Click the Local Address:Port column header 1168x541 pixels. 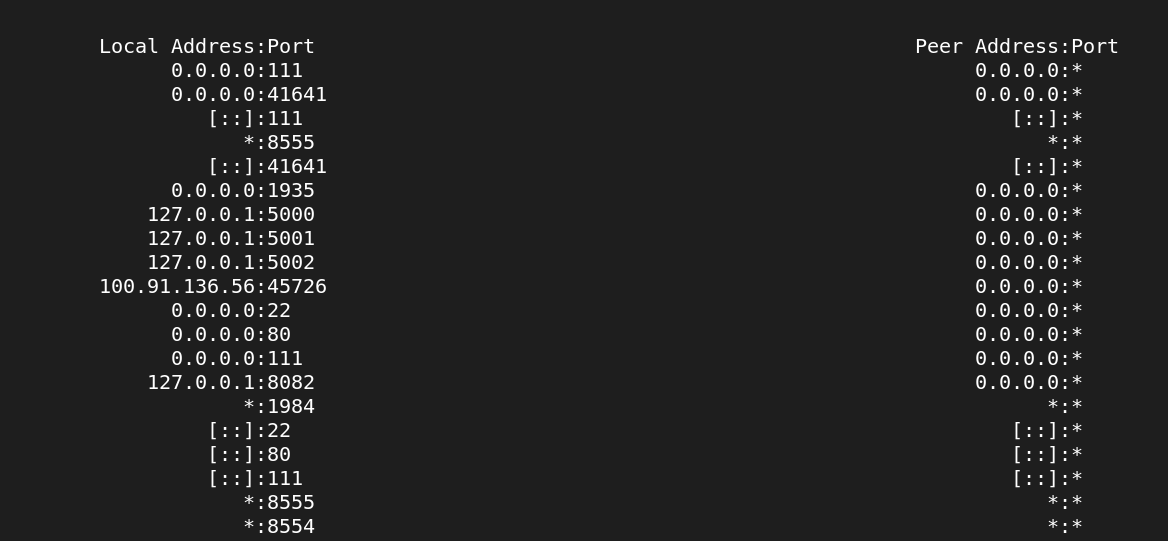207,47
